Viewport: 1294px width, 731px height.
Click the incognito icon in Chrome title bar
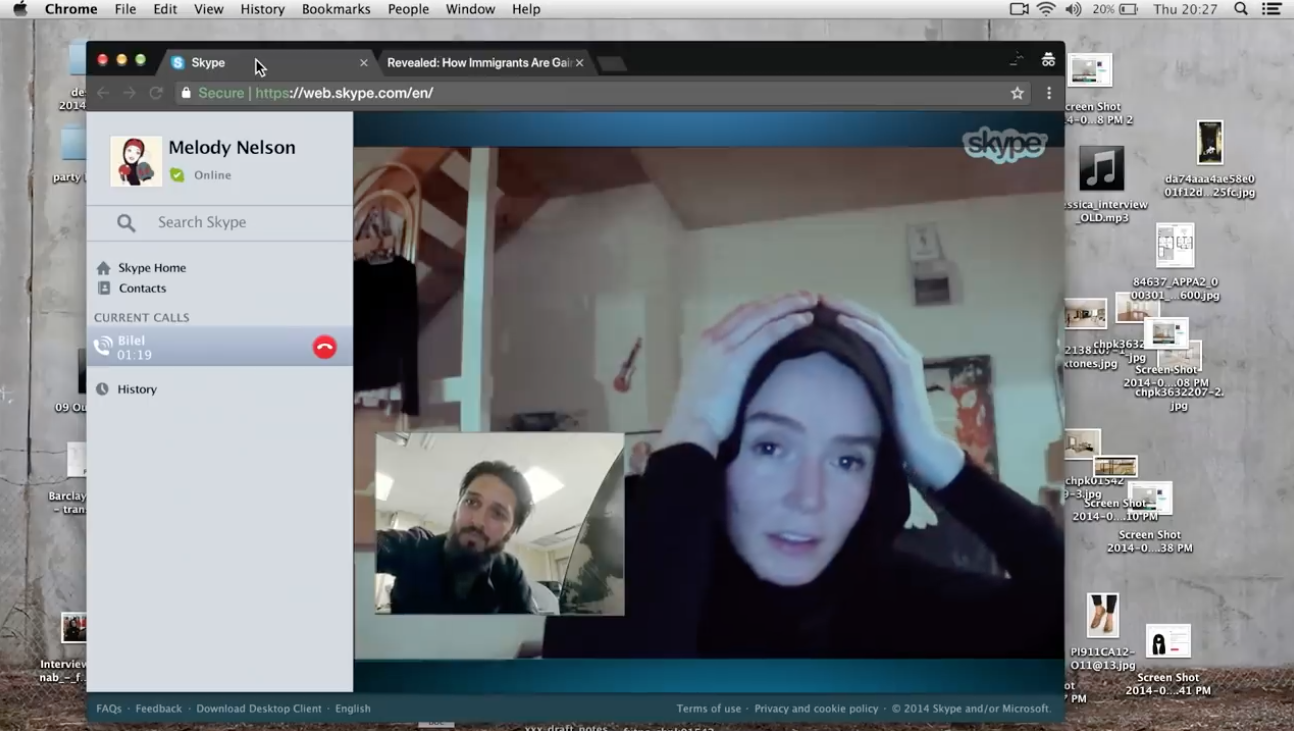click(1048, 60)
